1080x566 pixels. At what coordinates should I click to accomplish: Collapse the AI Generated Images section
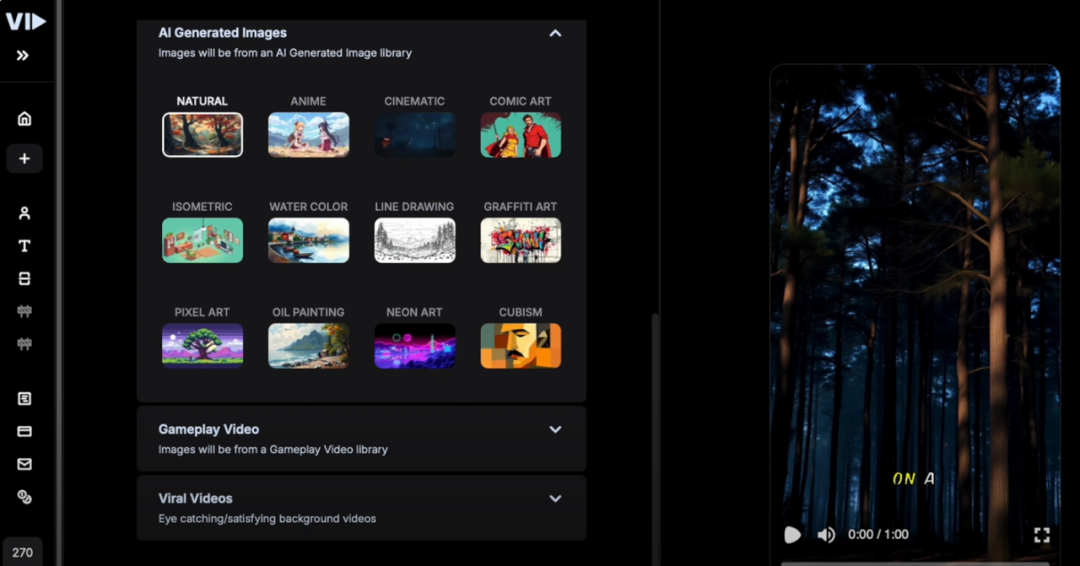[x=555, y=33]
